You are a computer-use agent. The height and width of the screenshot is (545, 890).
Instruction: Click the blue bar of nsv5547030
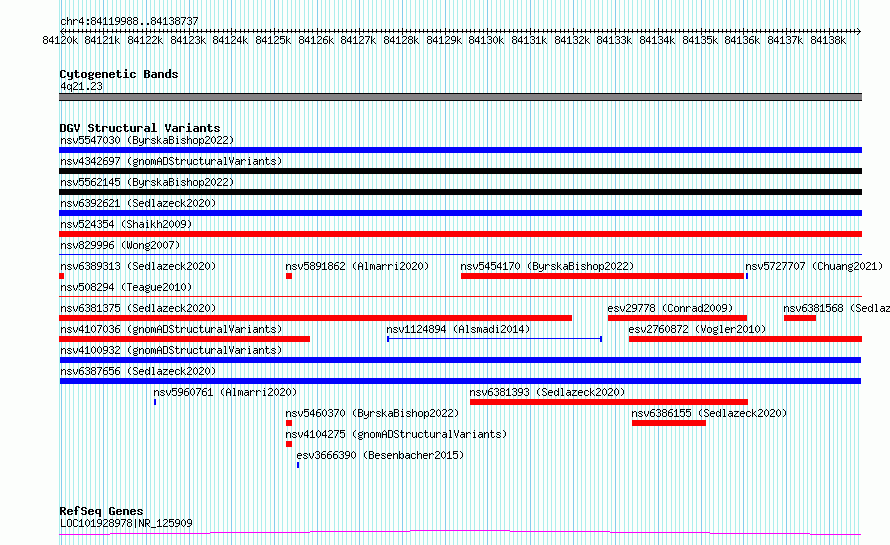[x=460, y=150]
